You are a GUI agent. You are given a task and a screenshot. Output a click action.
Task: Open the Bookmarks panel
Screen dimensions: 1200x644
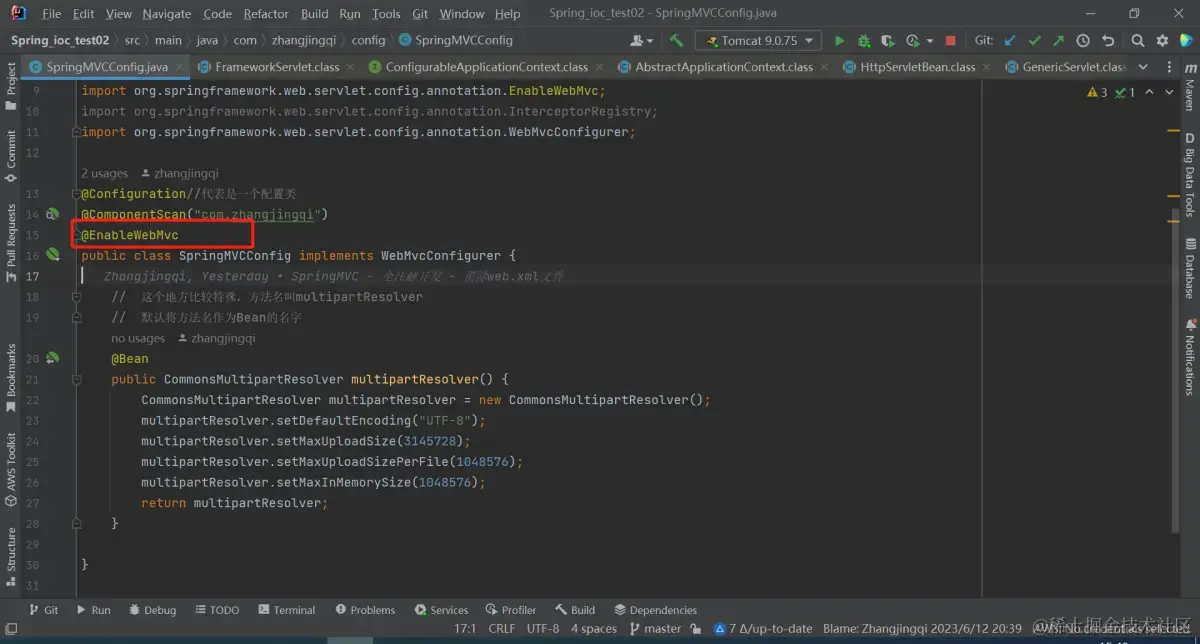11,377
